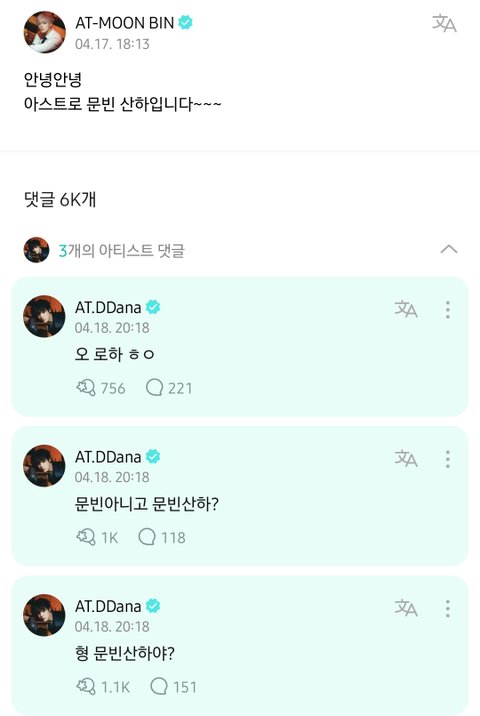The width and height of the screenshot is (480, 716).
Task: Collapse the artist comments section
Action: 449,249
